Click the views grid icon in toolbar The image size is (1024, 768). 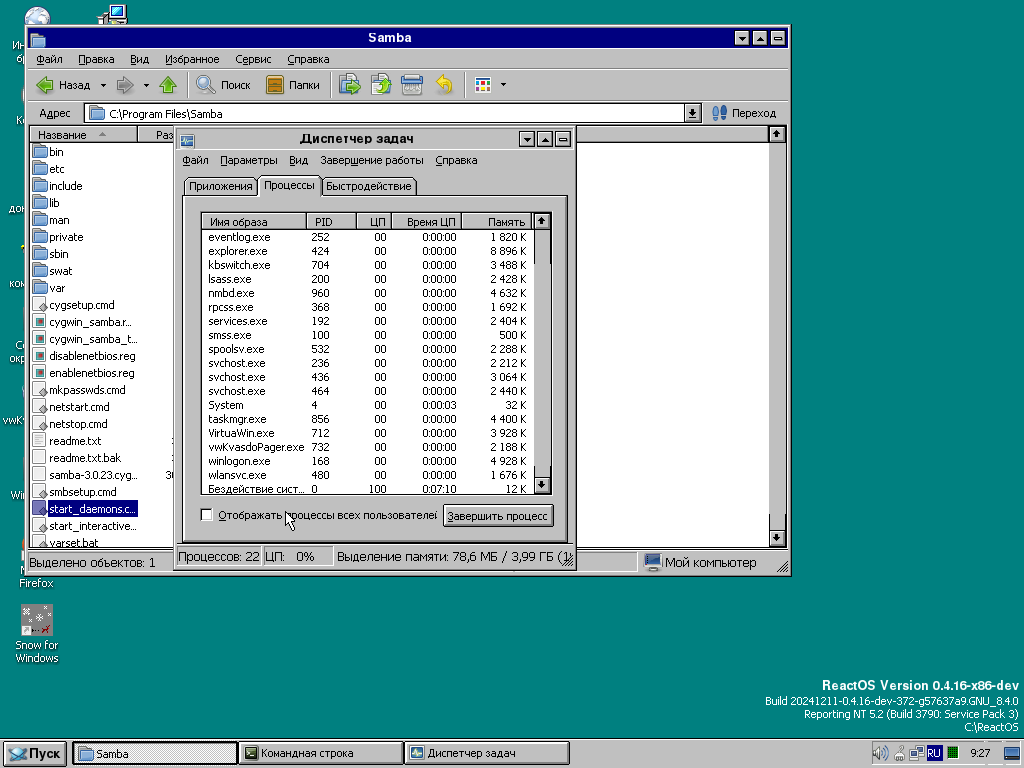pos(483,85)
